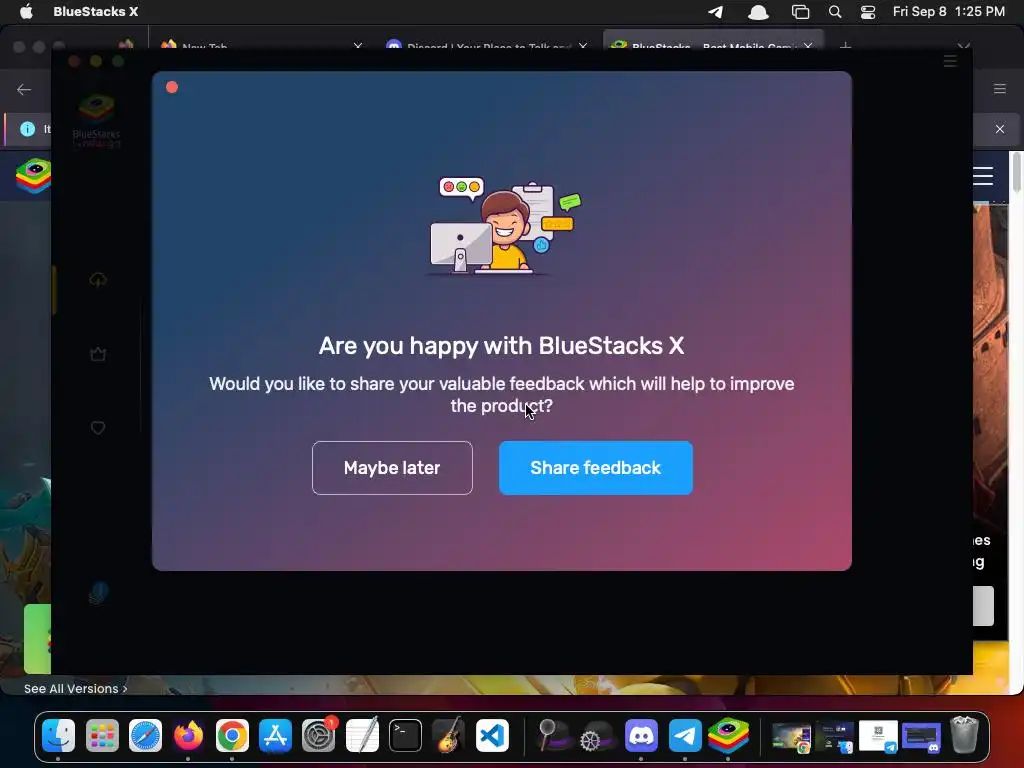The image size is (1024, 768).
Task: Launch Firefox from the Dock
Action: click(188, 736)
